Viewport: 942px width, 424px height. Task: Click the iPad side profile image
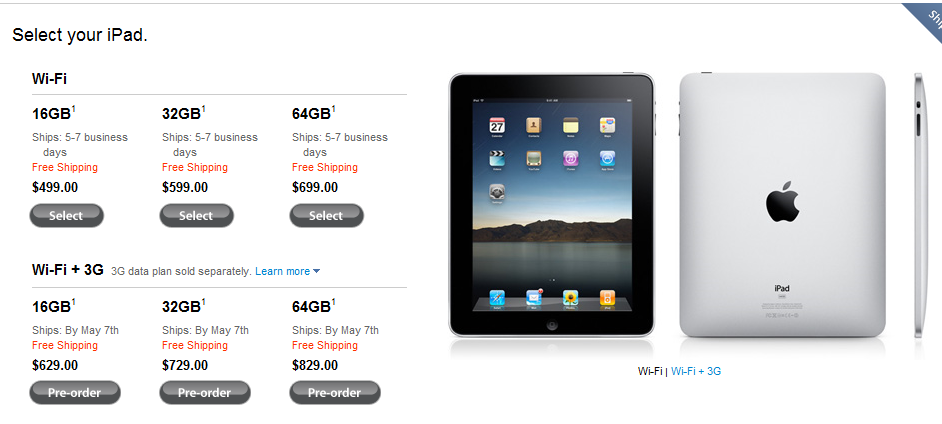tap(918, 205)
